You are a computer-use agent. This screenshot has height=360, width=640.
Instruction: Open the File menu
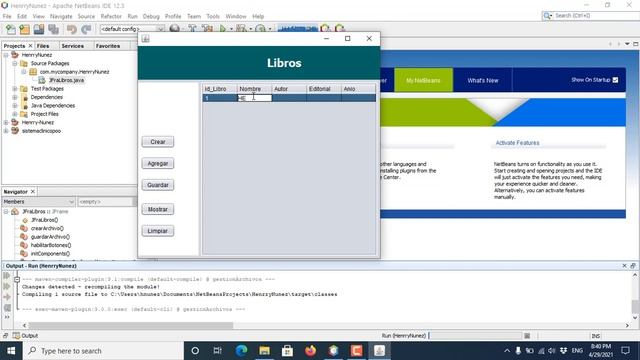pos(7,16)
